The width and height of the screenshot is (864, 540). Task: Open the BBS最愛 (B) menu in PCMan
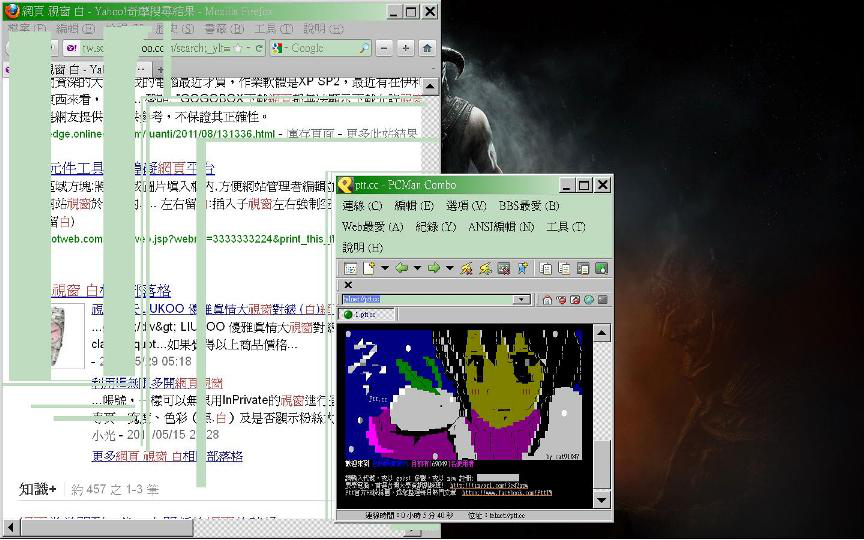coord(529,206)
